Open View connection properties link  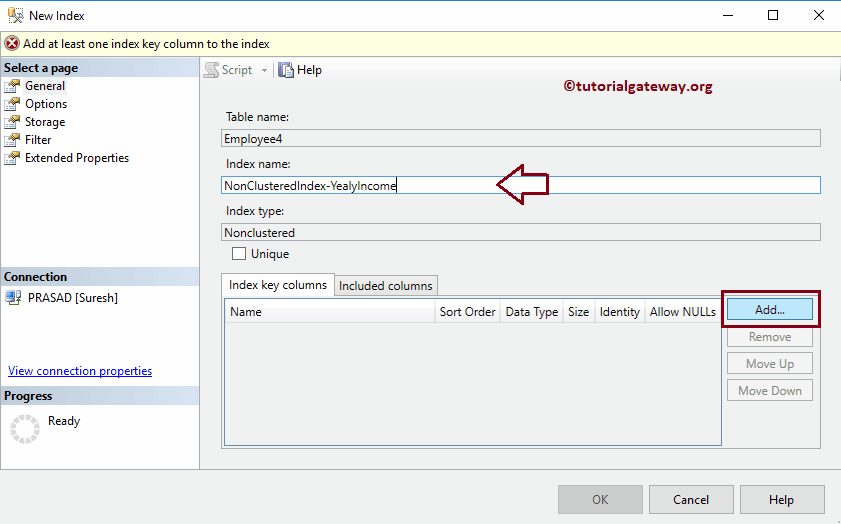[x=80, y=371]
